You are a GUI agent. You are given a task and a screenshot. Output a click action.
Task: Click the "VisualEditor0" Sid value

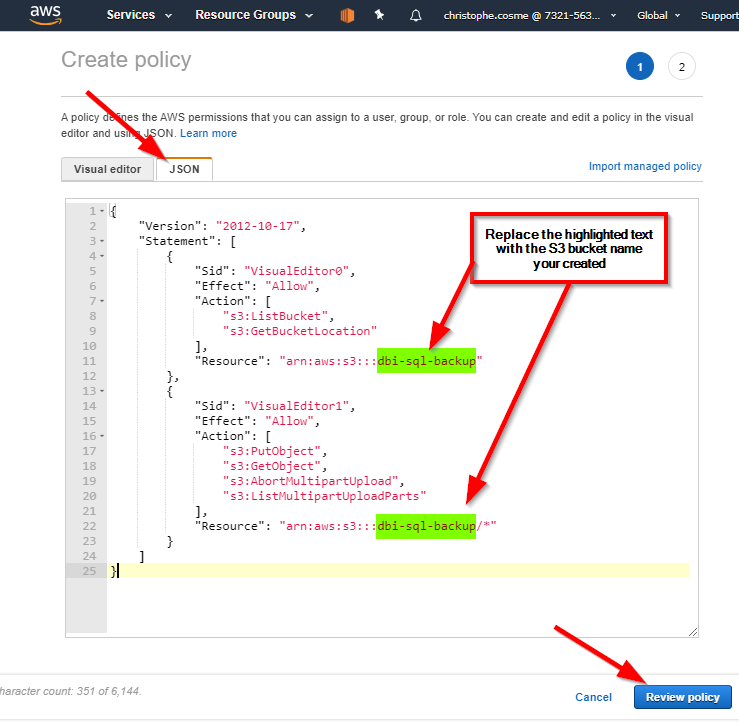(x=297, y=271)
